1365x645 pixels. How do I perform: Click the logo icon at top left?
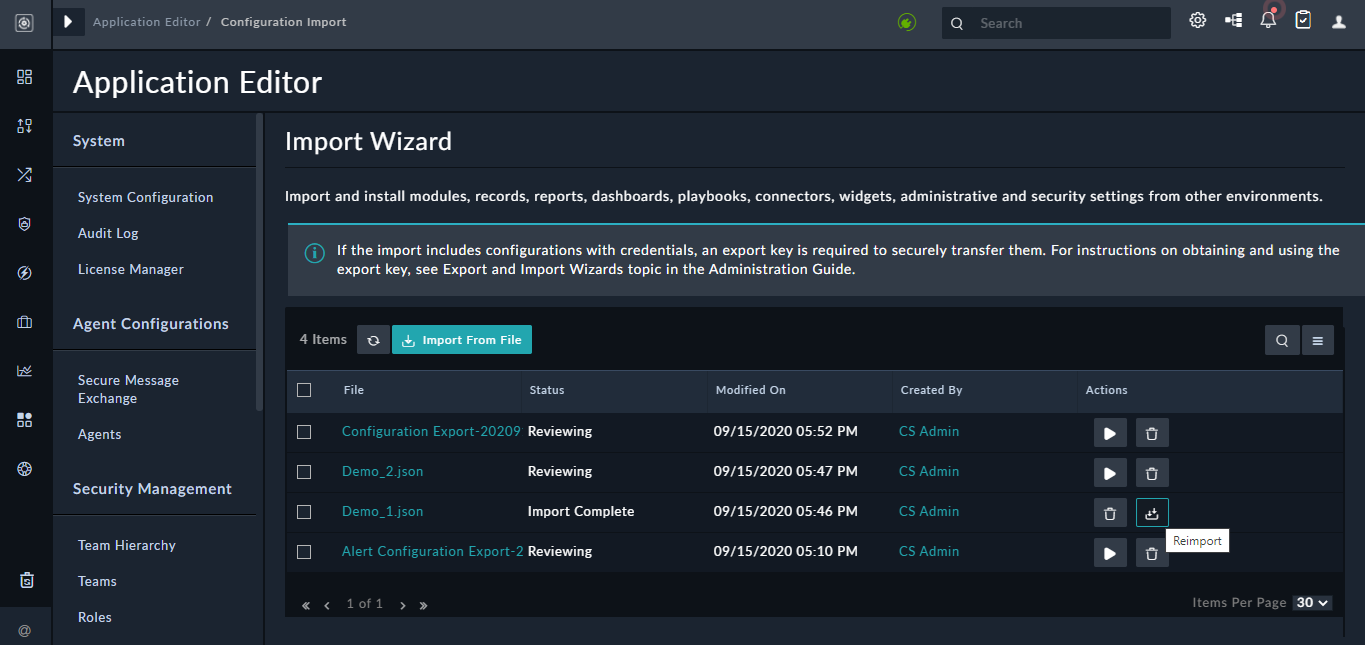coord(25,22)
